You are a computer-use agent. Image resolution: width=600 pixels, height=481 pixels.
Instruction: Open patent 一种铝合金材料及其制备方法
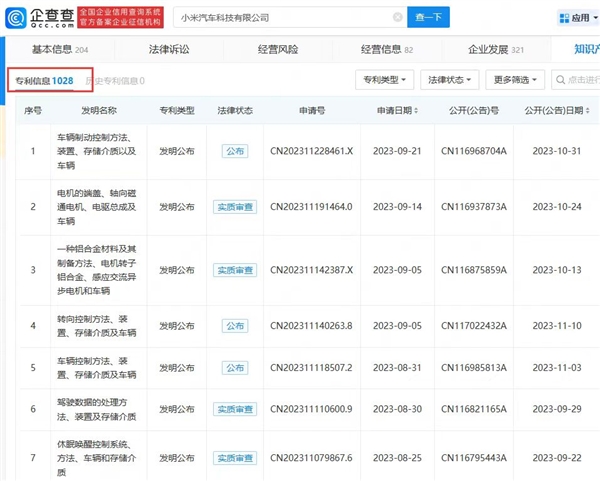click(96, 270)
